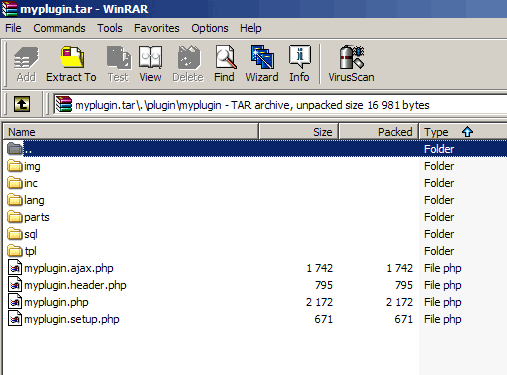This screenshot has height=375, width=507.
Task: Select the inc folder name
Action: point(31,183)
